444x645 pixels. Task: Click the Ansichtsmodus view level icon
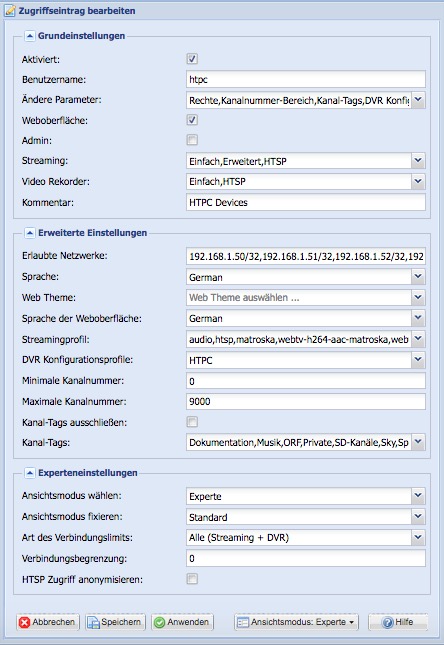coord(243,622)
